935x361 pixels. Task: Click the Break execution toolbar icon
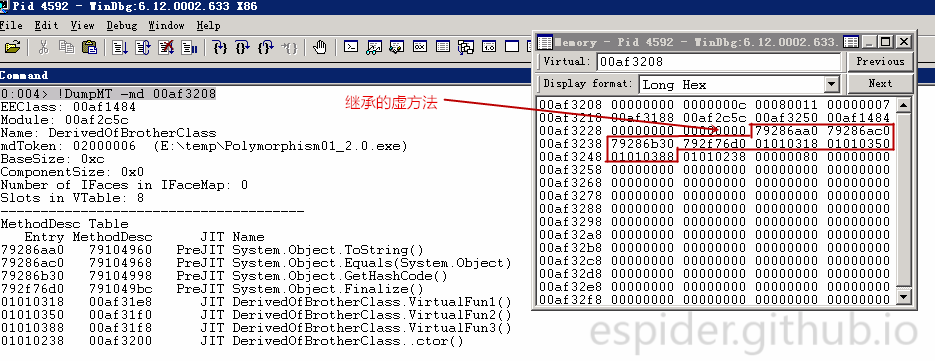click(190, 47)
